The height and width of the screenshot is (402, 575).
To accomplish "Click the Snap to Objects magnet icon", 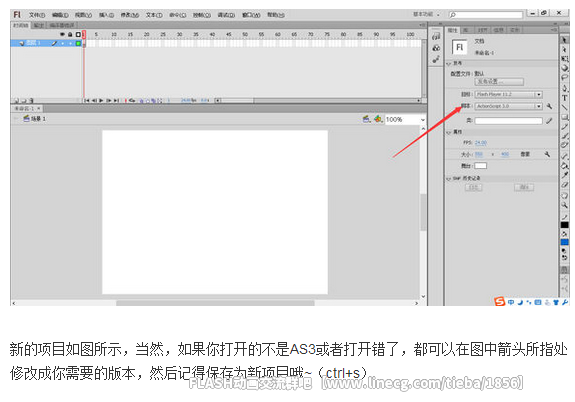I will (564, 270).
